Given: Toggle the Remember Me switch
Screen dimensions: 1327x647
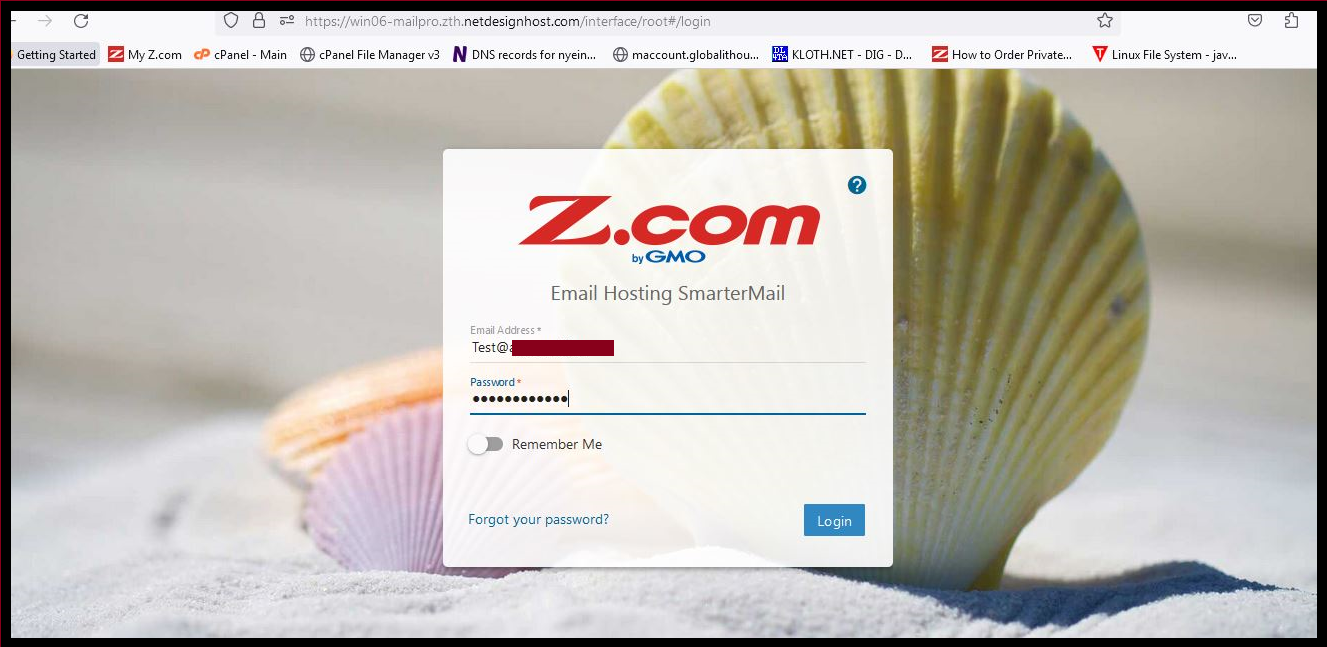Looking at the screenshot, I should 486,444.
